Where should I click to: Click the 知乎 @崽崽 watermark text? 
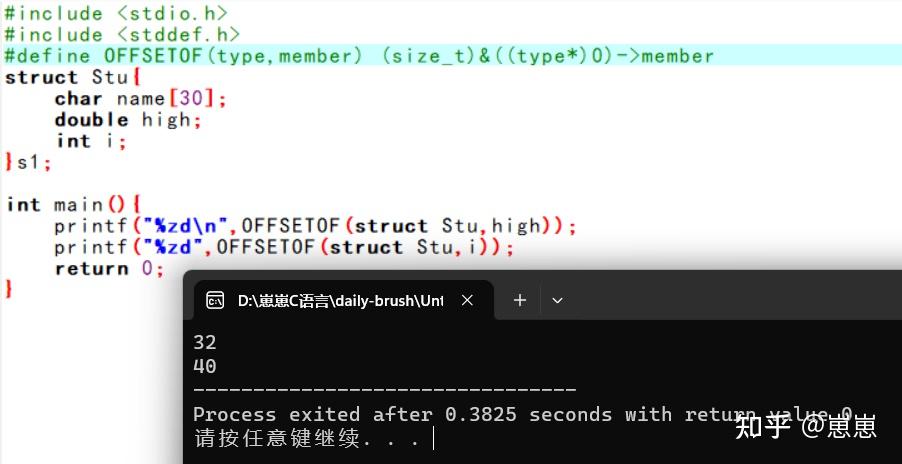pos(806,426)
